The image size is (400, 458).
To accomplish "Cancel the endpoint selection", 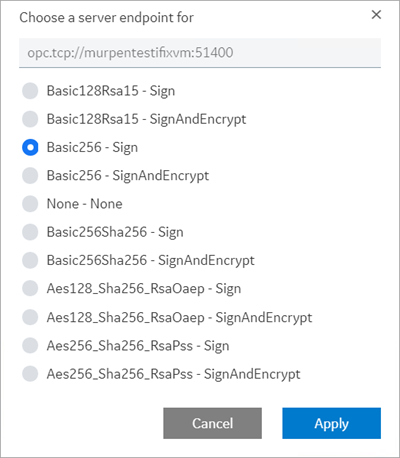I will [212, 423].
